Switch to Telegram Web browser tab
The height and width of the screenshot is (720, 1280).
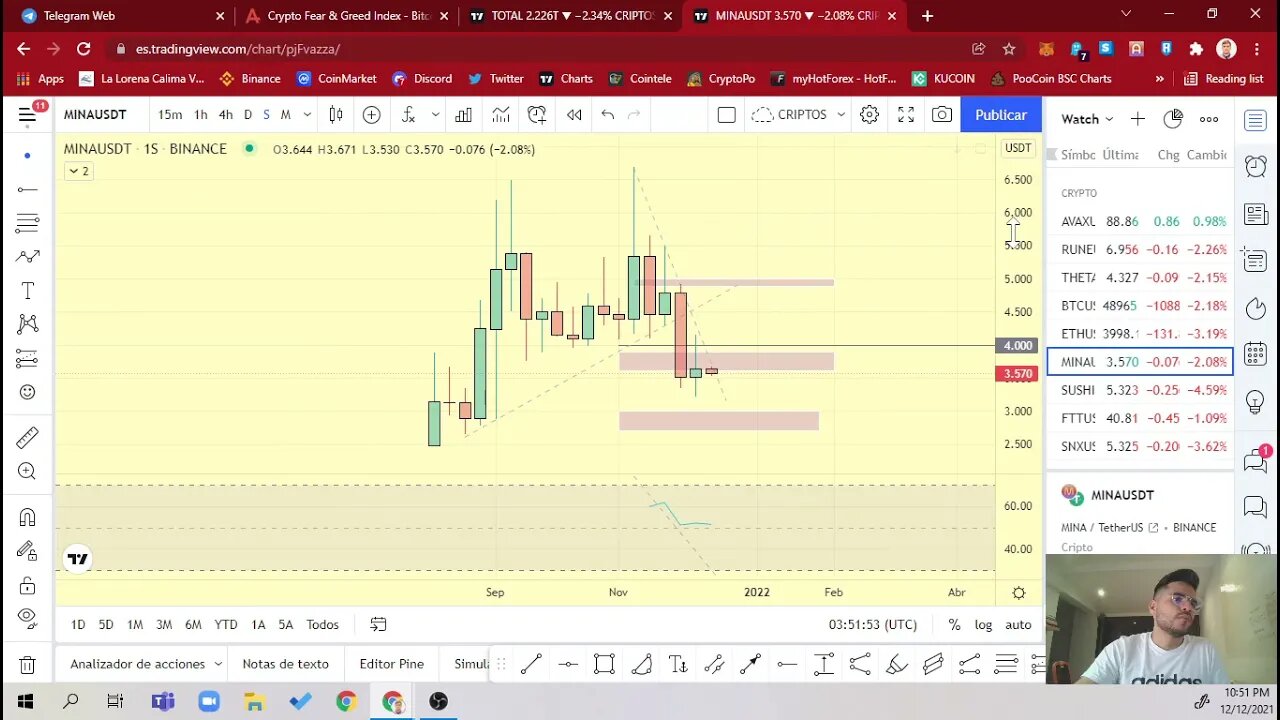(x=120, y=16)
